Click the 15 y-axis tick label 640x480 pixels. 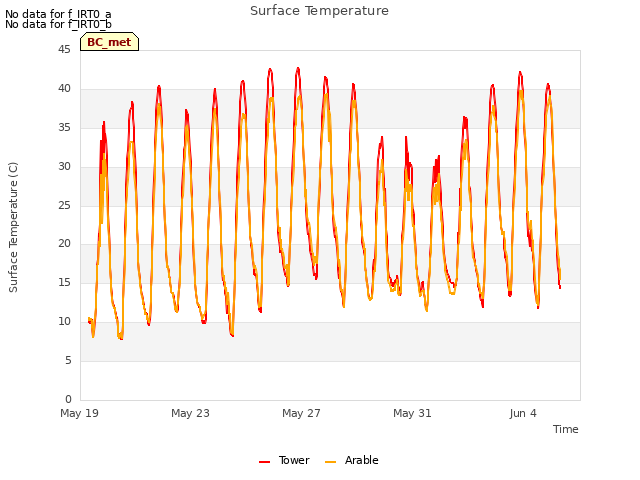click(x=64, y=282)
